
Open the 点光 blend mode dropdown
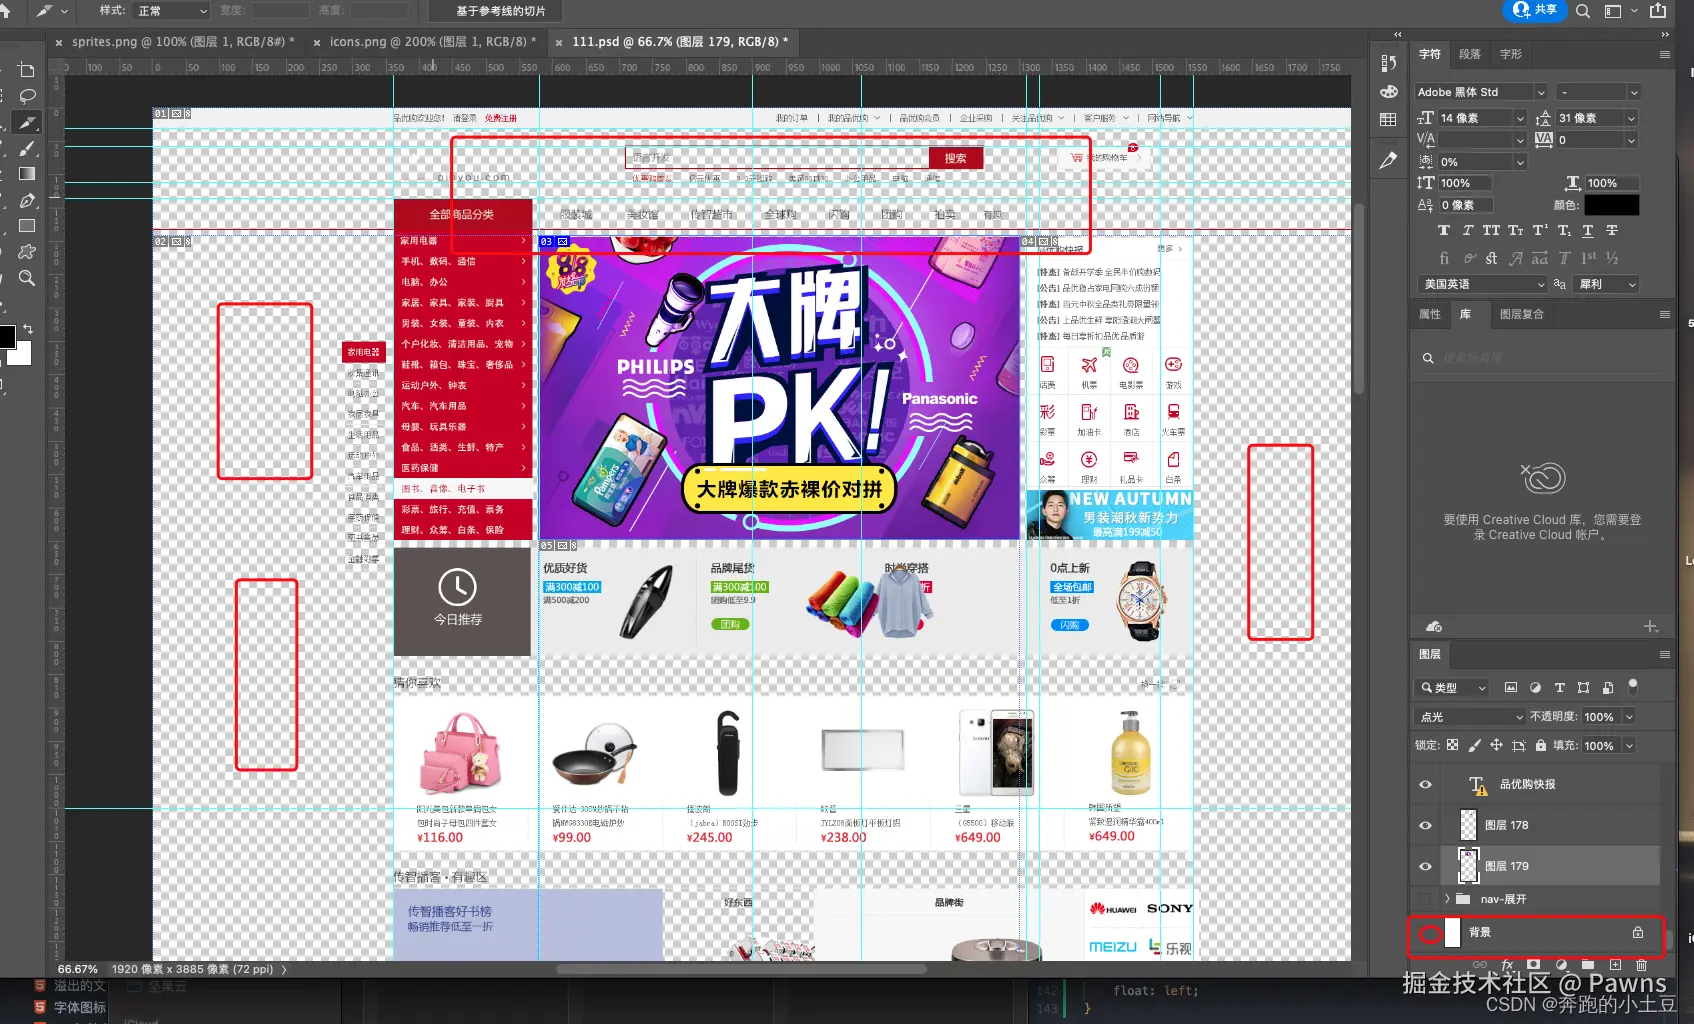click(1468, 716)
